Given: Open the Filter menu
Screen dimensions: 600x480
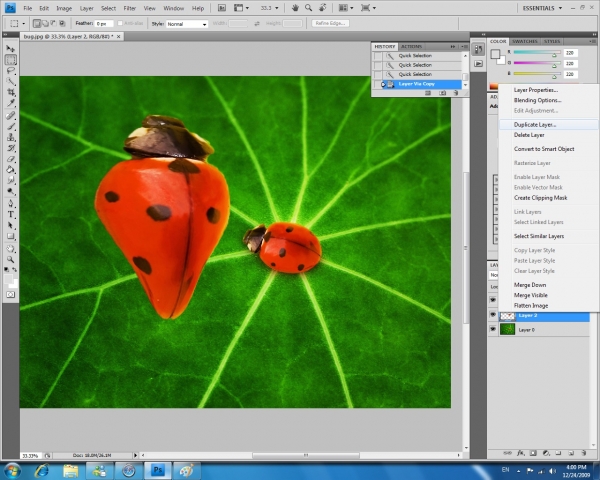Looking at the screenshot, I should point(130,8).
